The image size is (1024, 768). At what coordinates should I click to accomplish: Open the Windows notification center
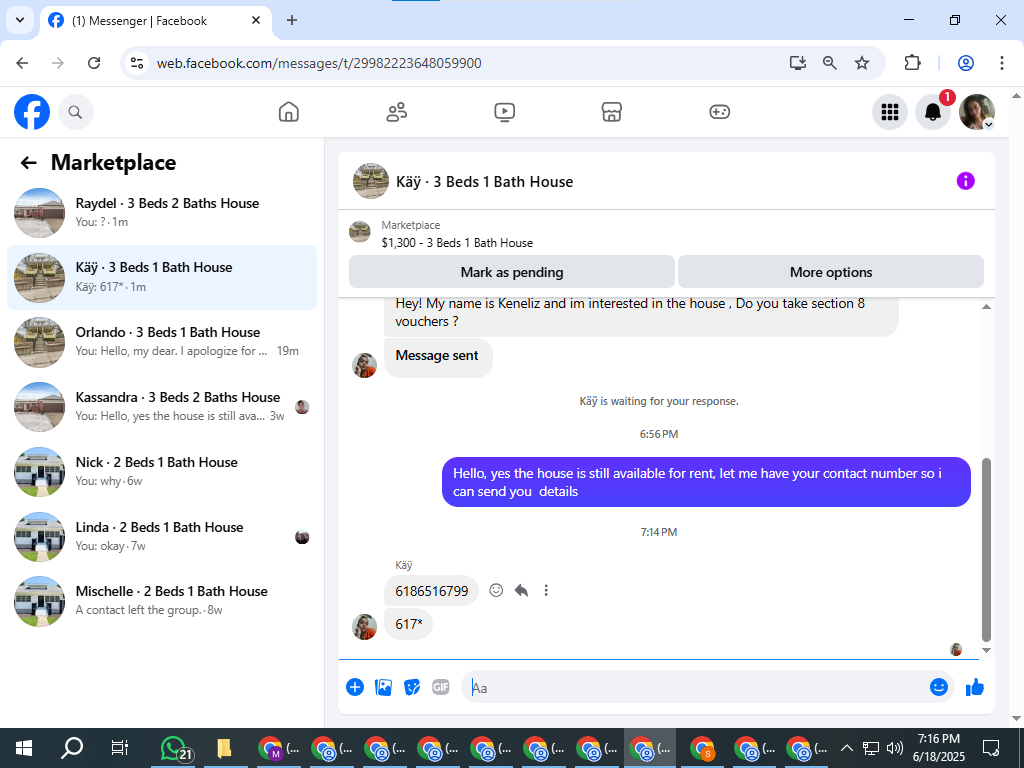pos(991,748)
